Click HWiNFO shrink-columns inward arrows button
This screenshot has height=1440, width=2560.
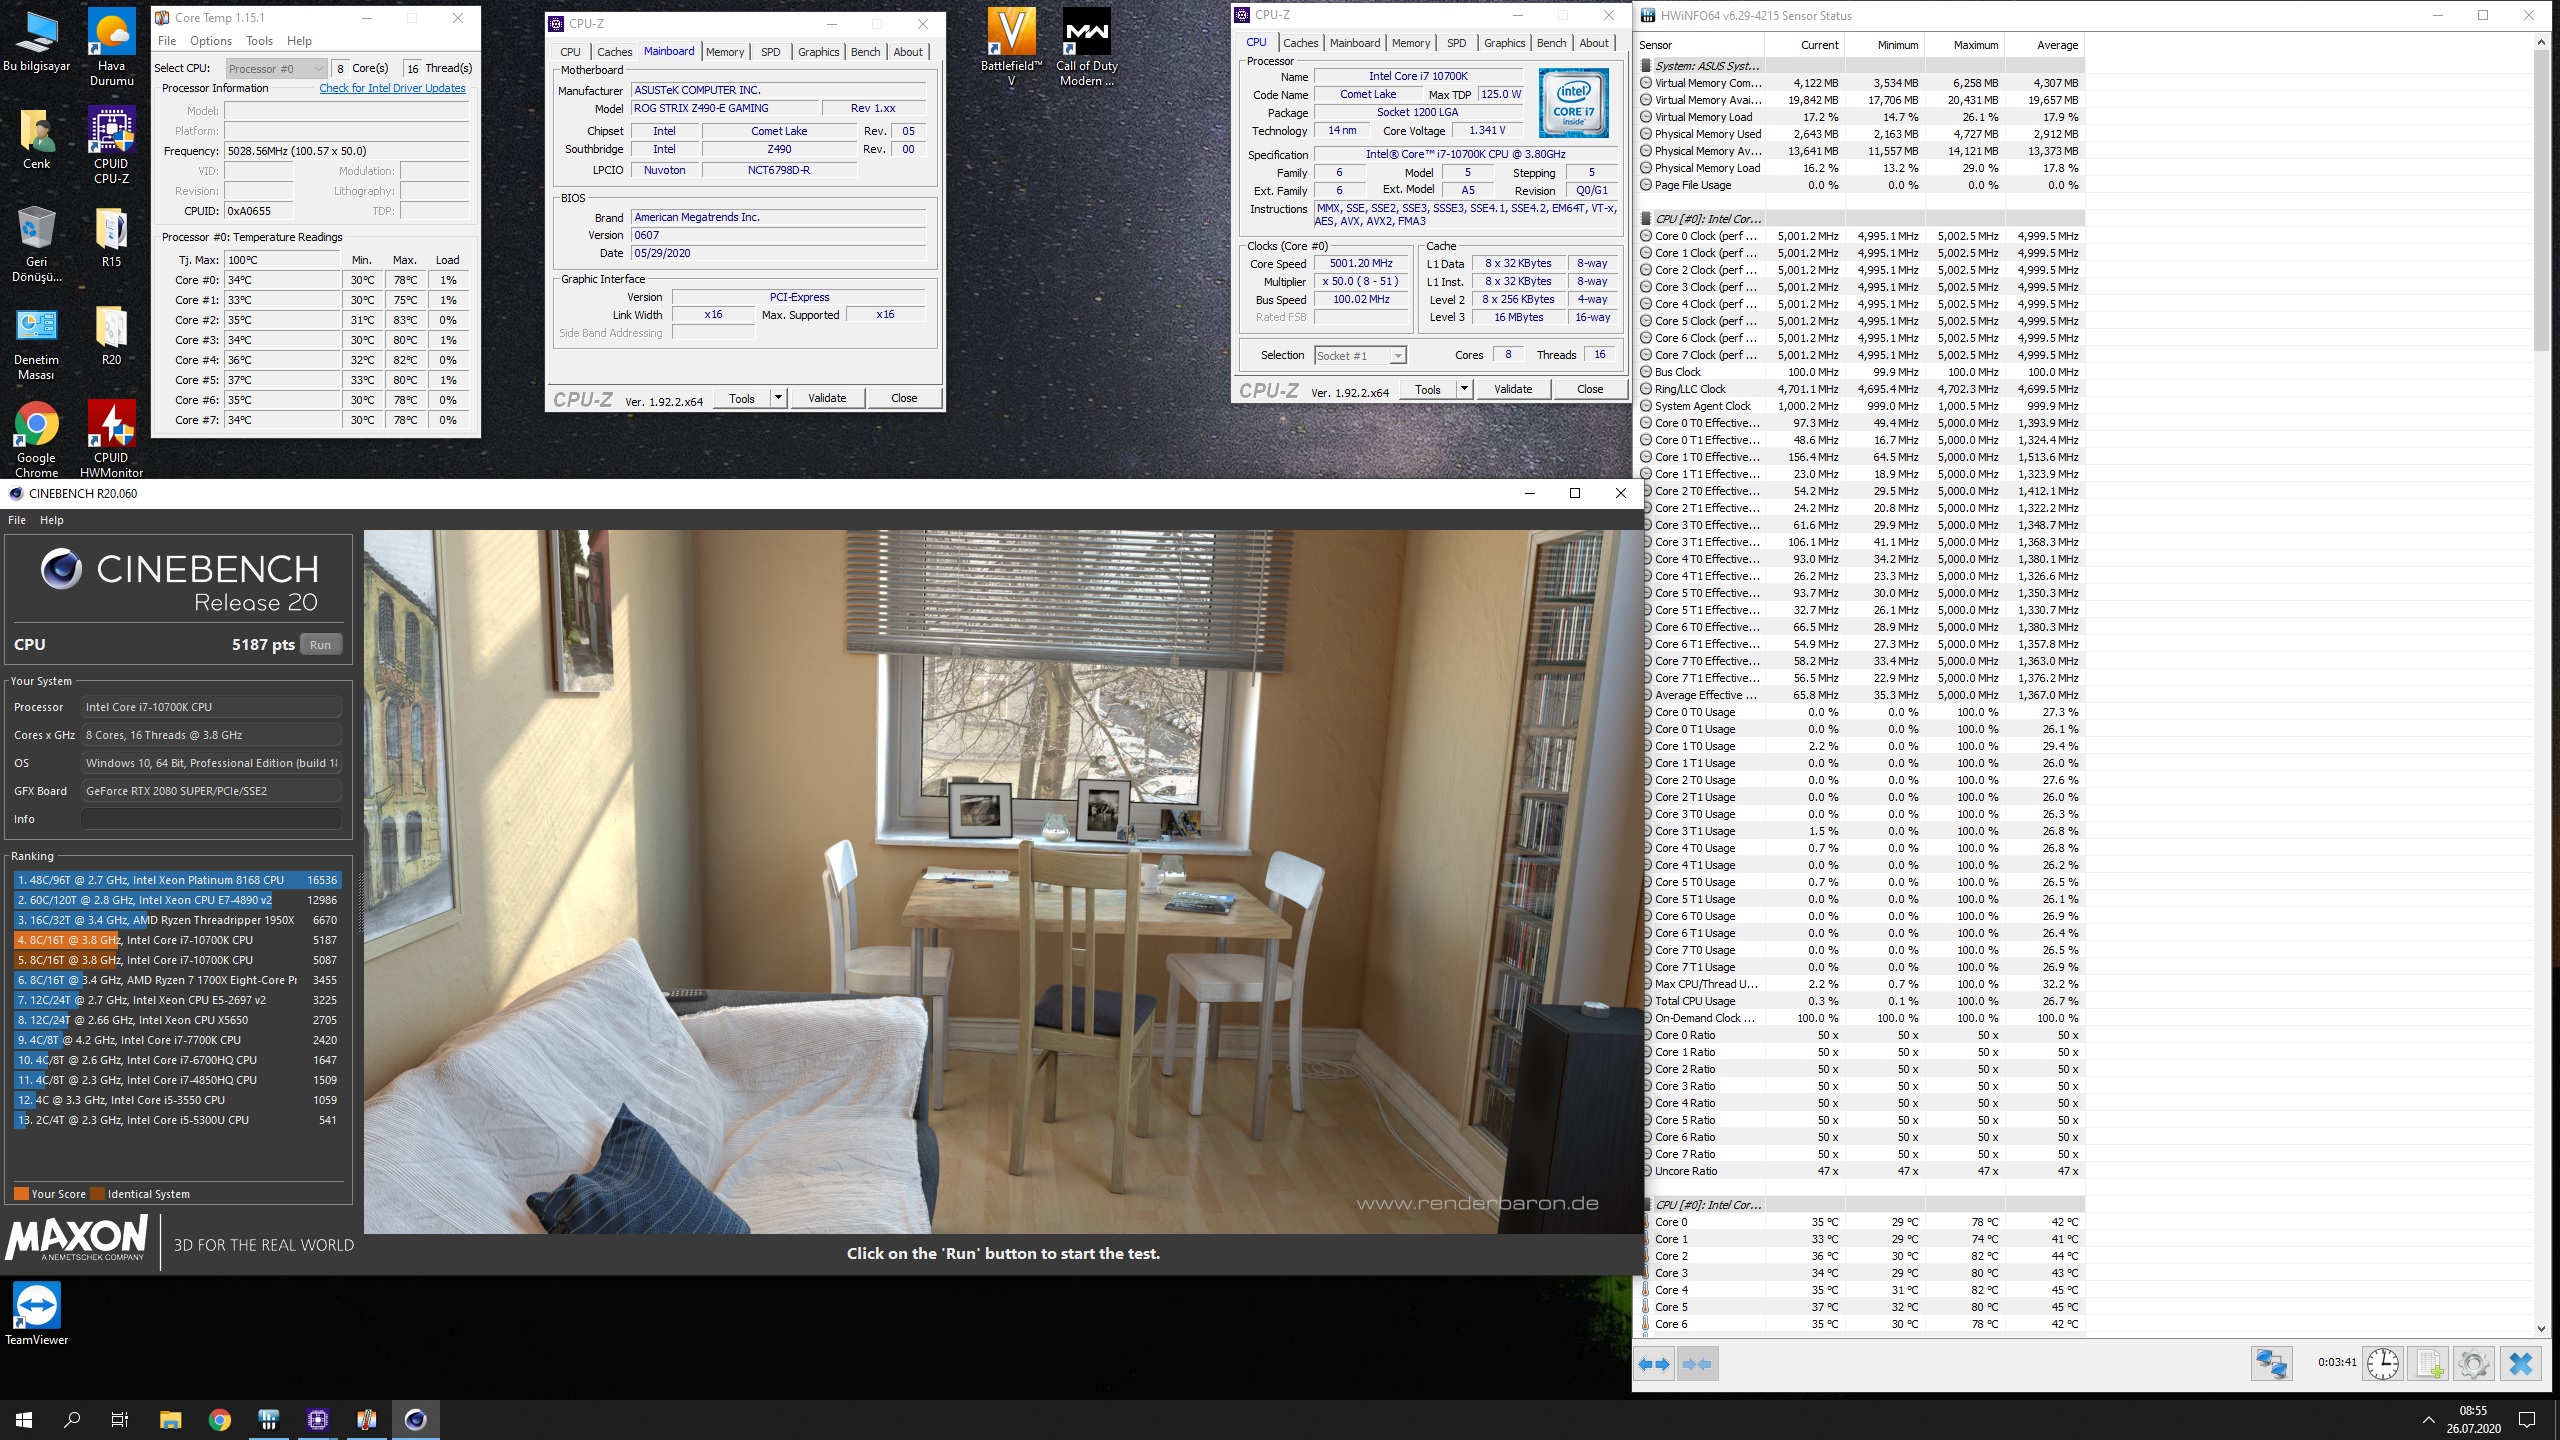click(1697, 1364)
